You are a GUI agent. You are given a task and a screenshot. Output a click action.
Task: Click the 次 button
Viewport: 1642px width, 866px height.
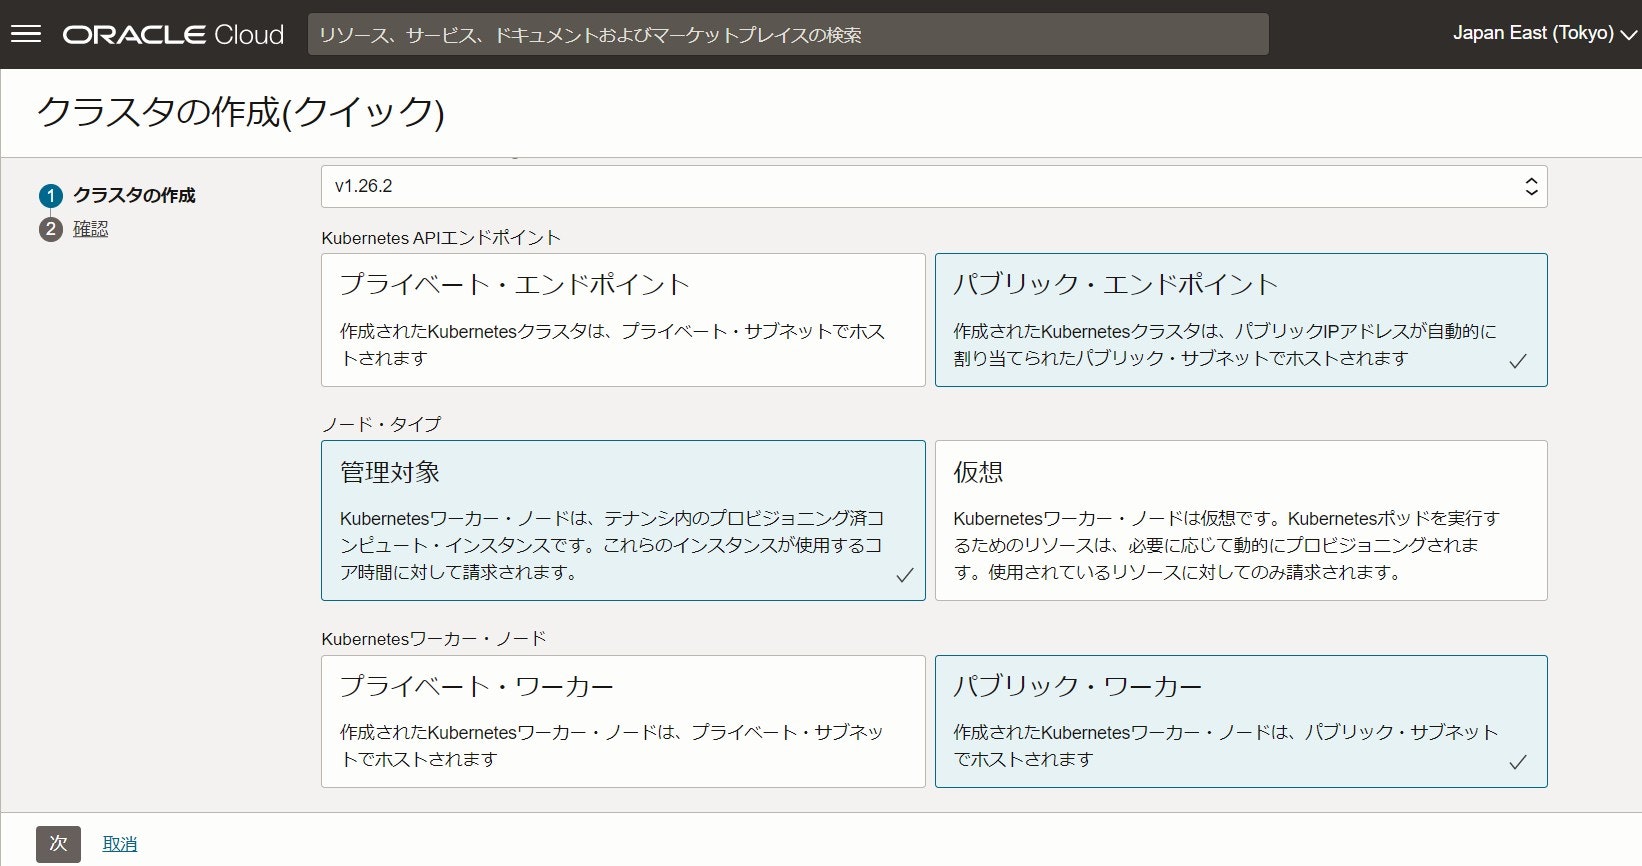point(58,844)
